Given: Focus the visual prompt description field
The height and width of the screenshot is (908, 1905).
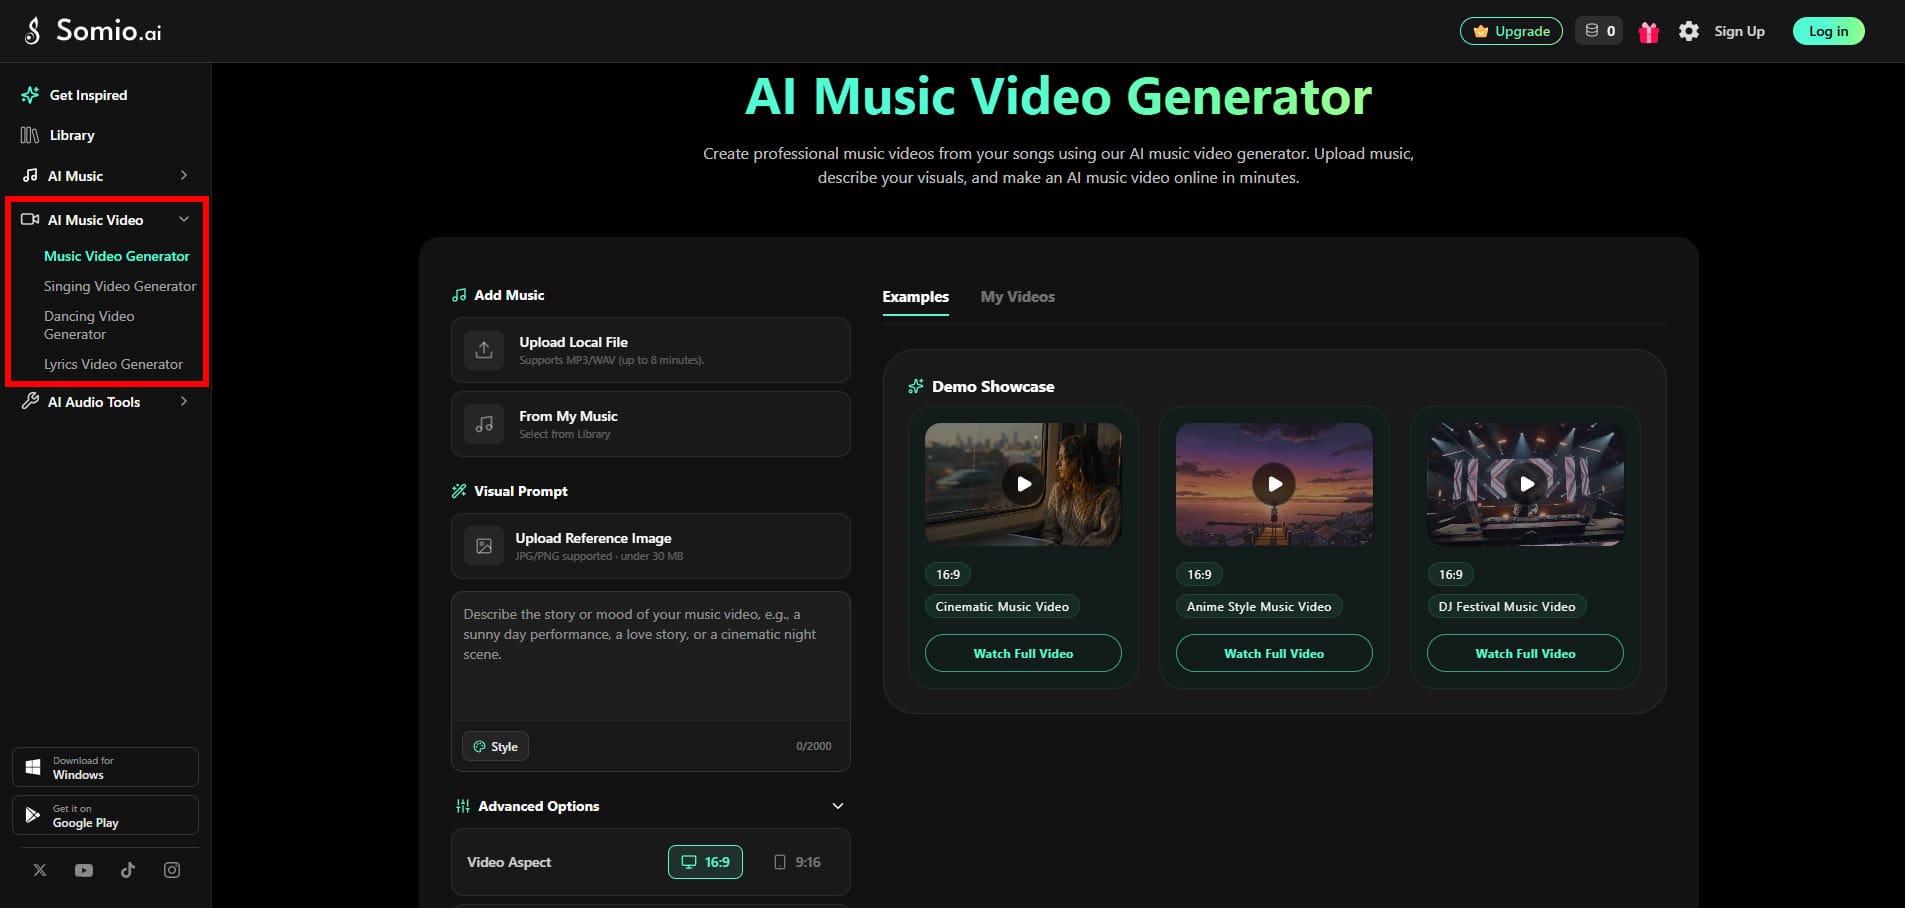Looking at the screenshot, I should (x=651, y=656).
